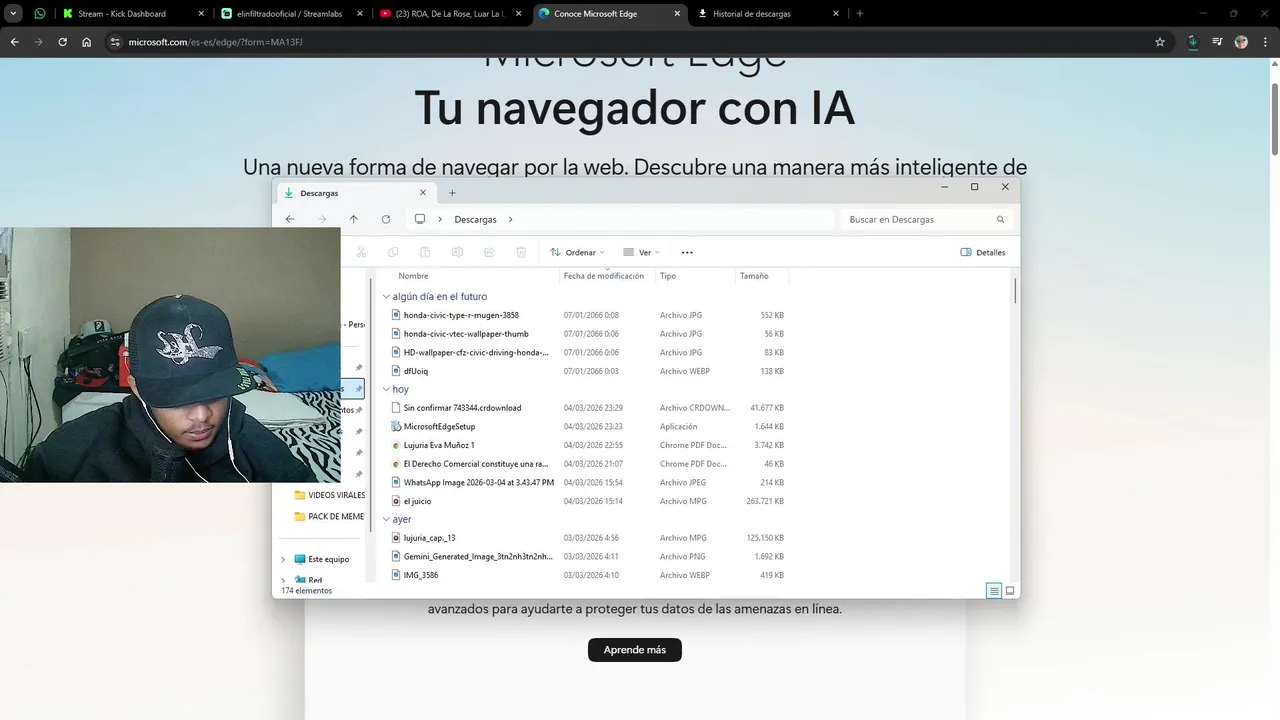Screen dimensions: 1280x720
Task: Click the up-folder arrow in Explorer
Action: (x=353, y=219)
